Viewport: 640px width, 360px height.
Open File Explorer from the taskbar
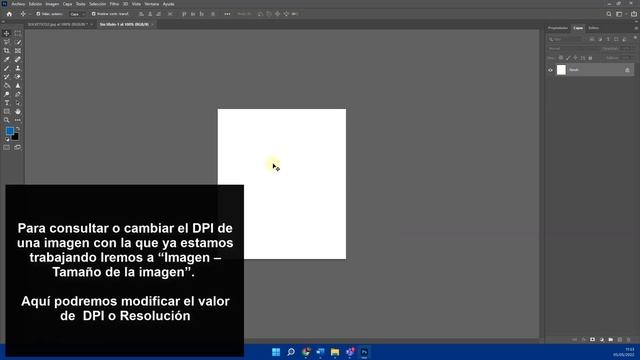(x=335, y=352)
